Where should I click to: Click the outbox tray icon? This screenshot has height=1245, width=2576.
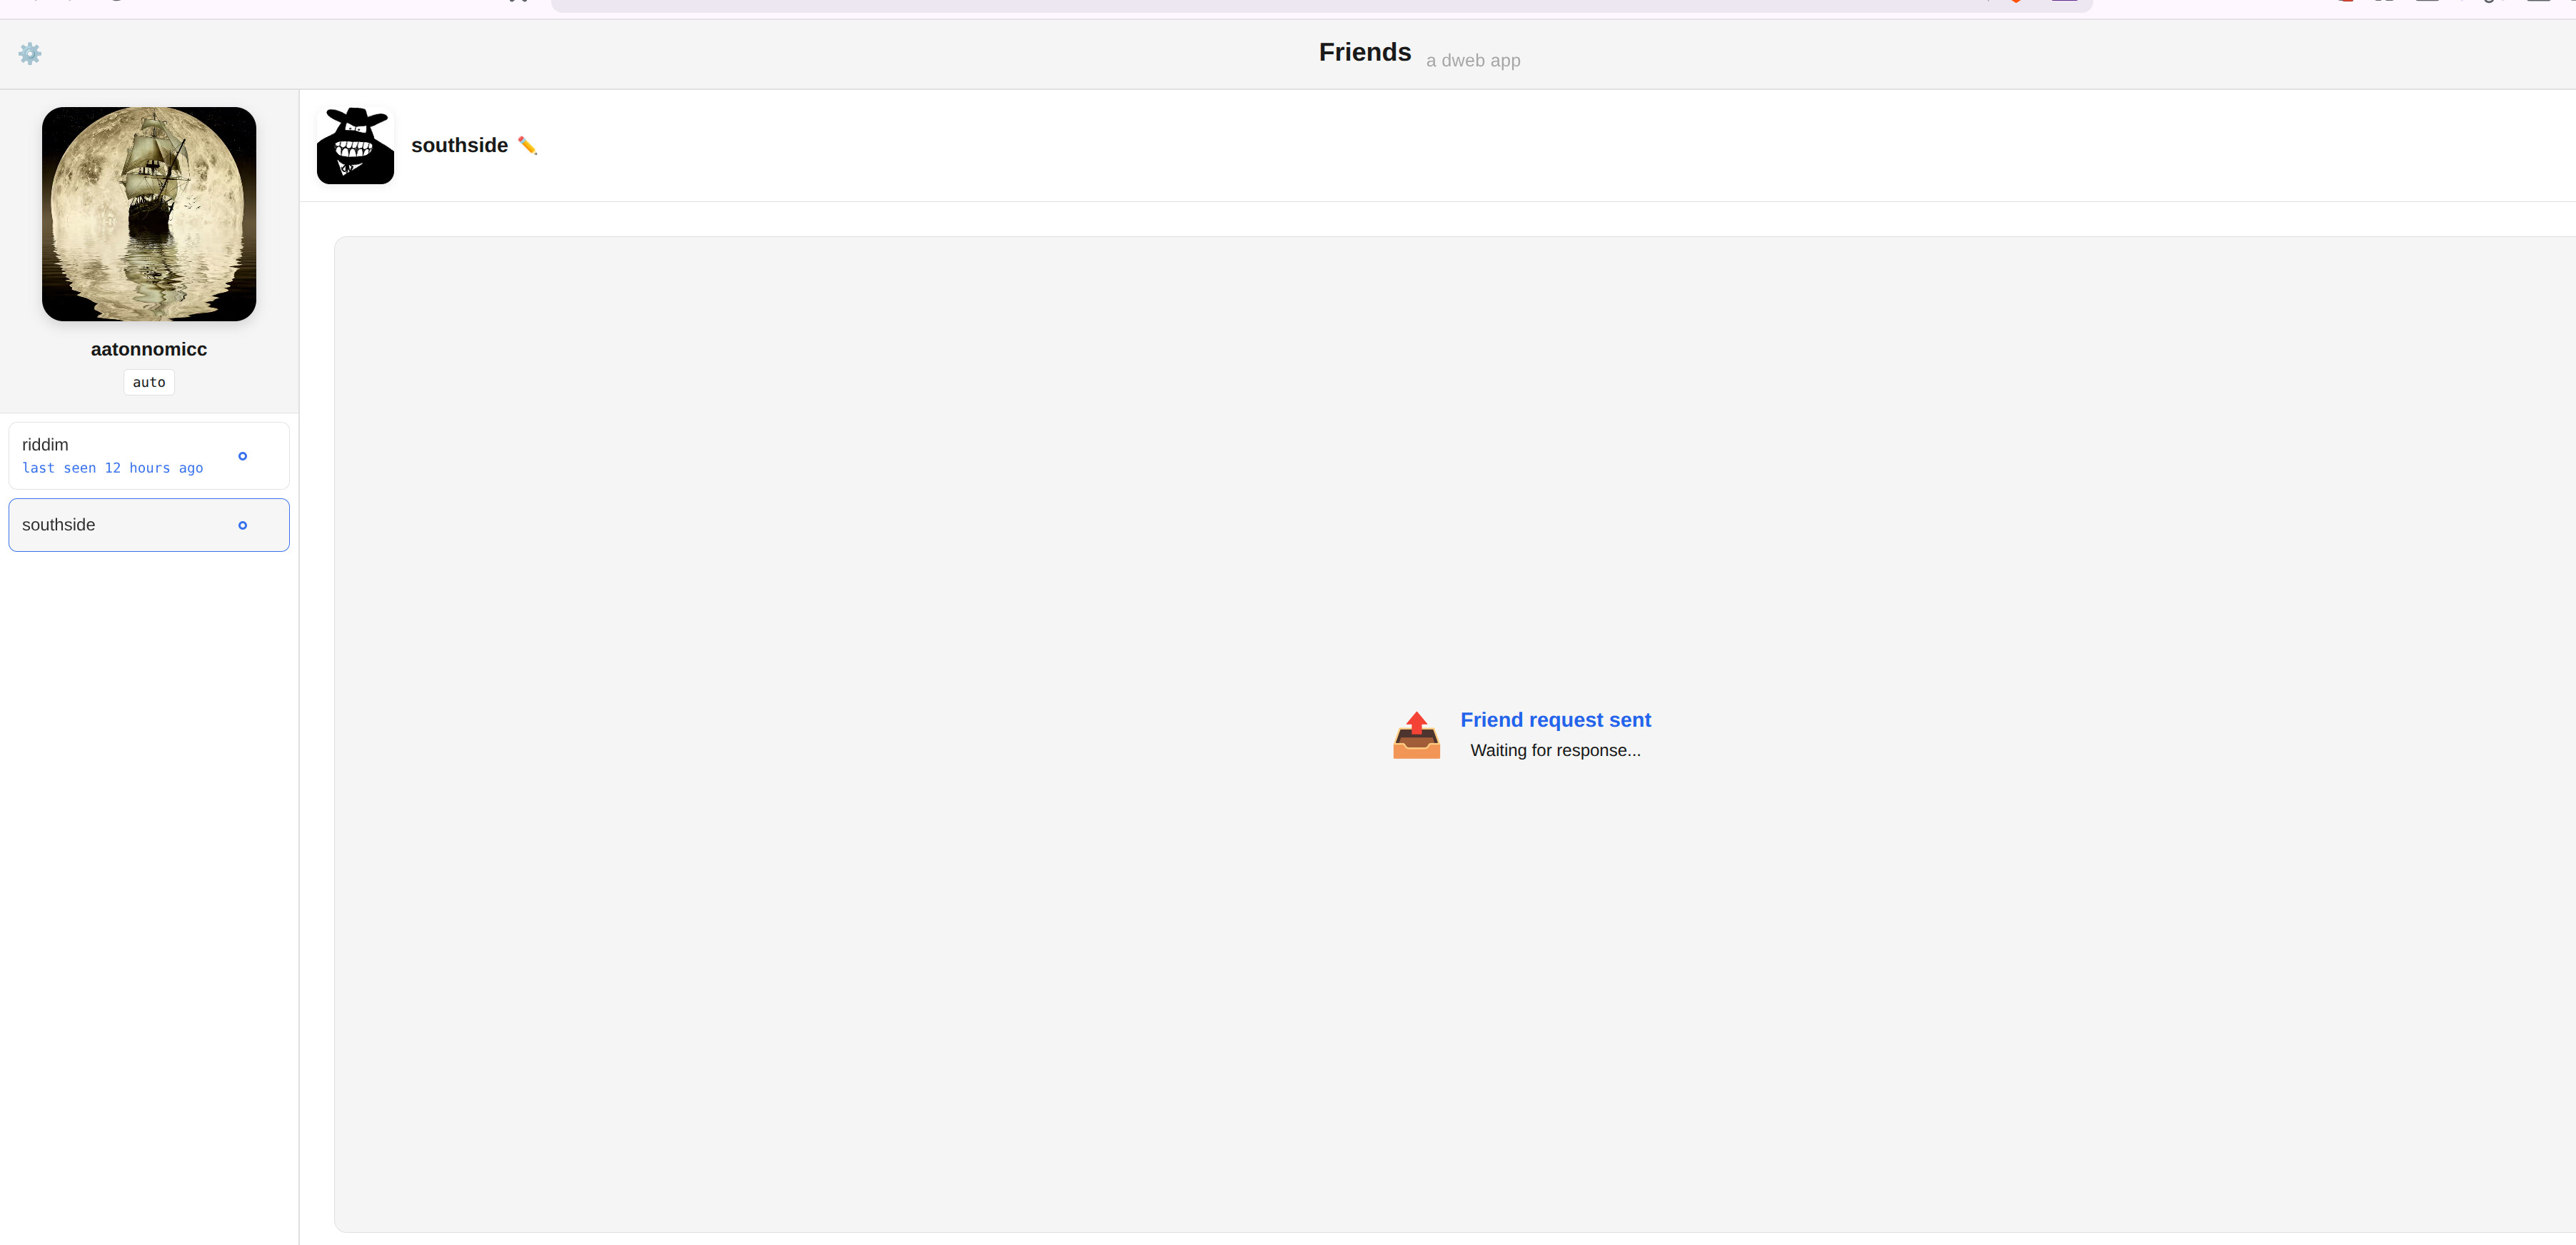[1416, 736]
